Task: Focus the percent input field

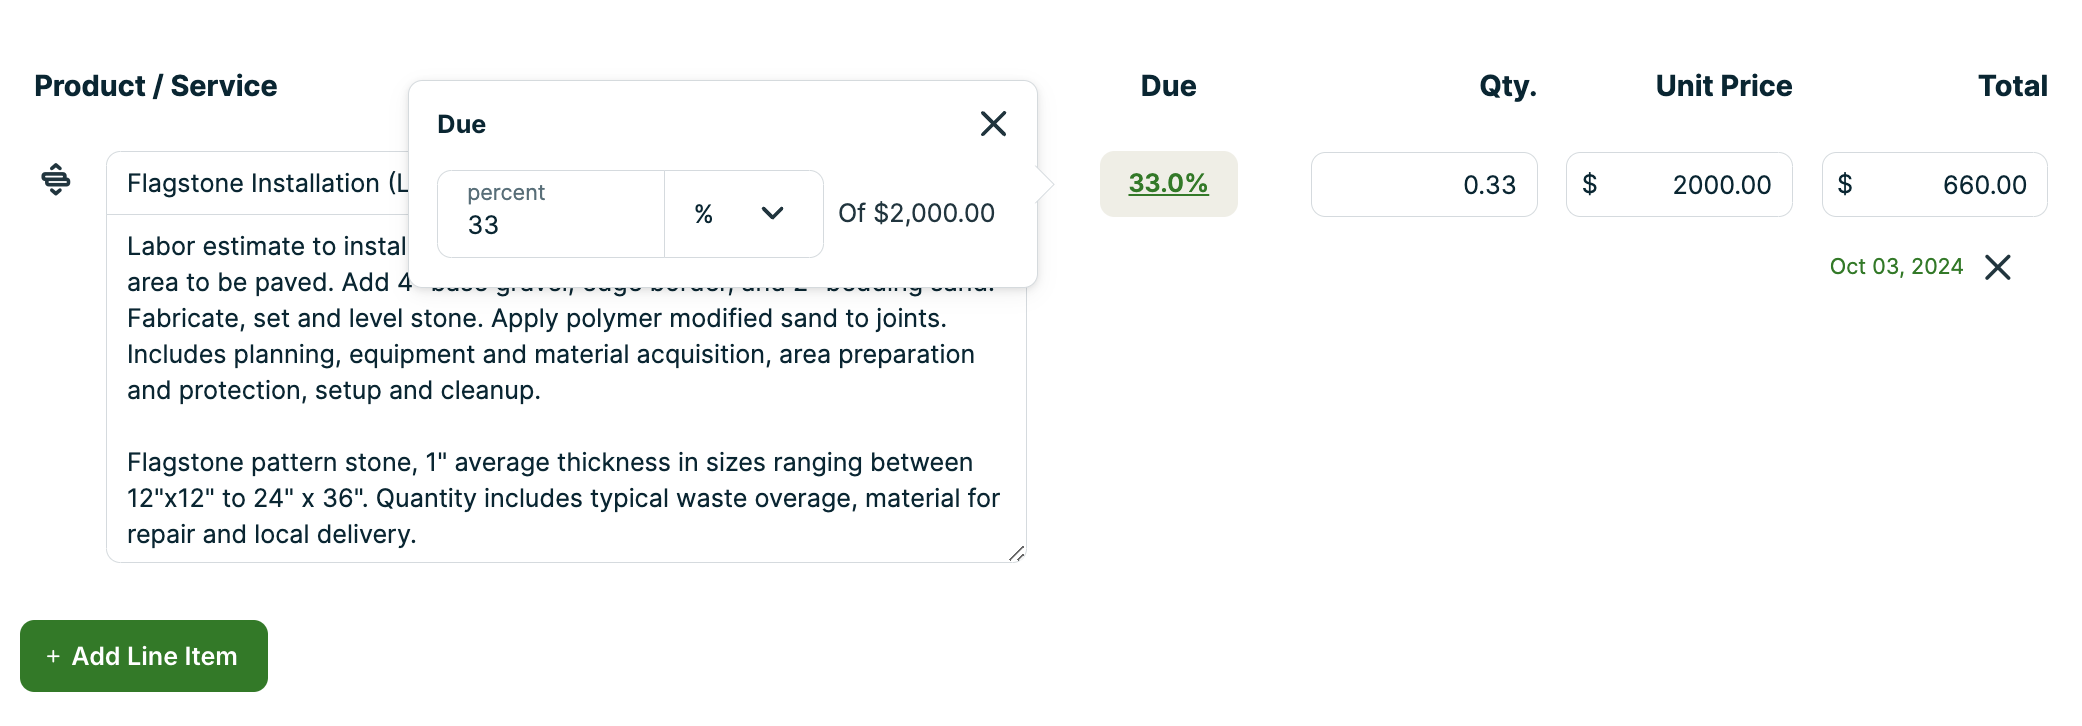Action: pyautogui.click(x=551, y=225)
